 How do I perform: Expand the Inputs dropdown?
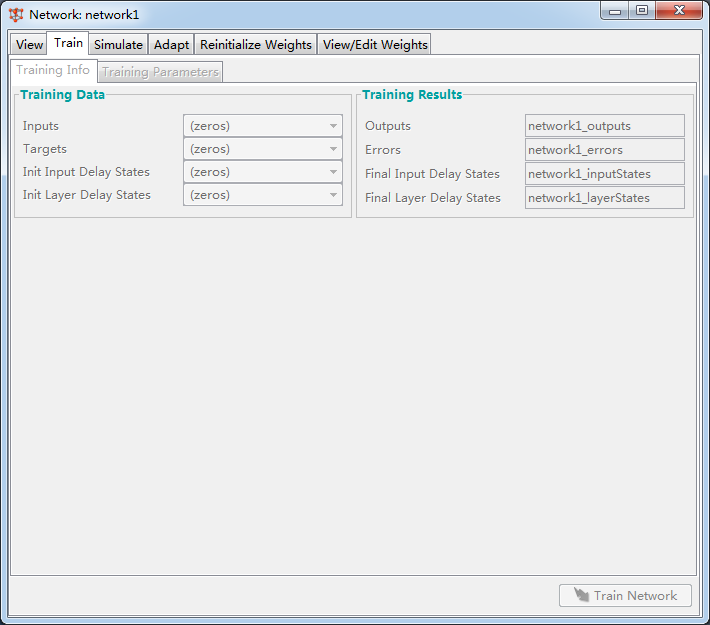(263, 125)
